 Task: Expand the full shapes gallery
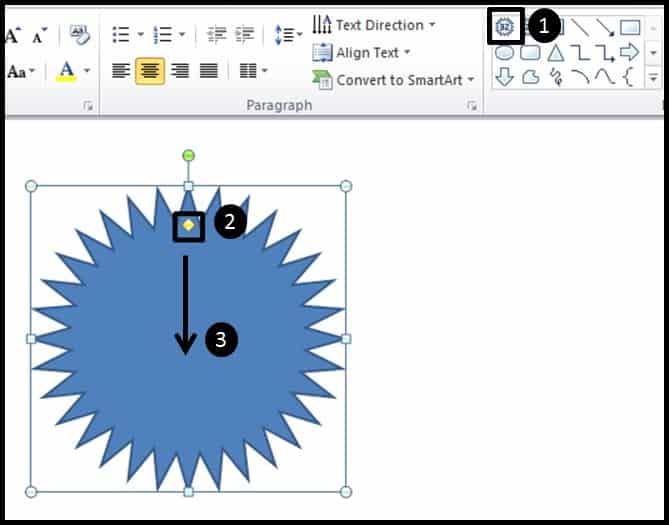[653, 78]
